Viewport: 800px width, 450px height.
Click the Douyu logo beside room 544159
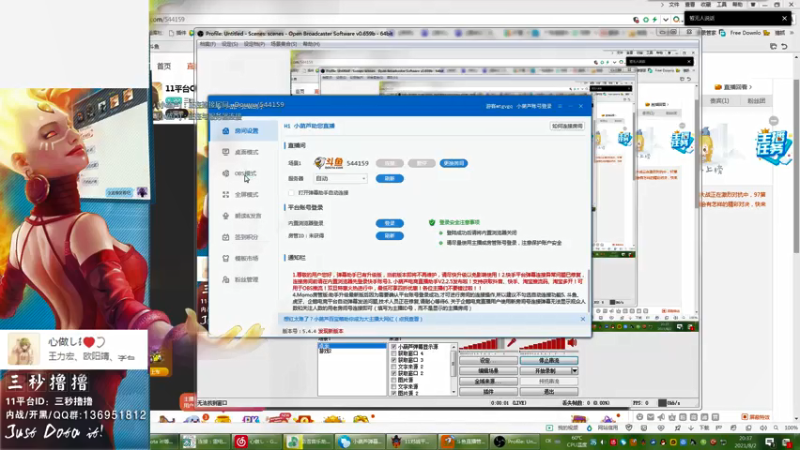coord(328,163)
